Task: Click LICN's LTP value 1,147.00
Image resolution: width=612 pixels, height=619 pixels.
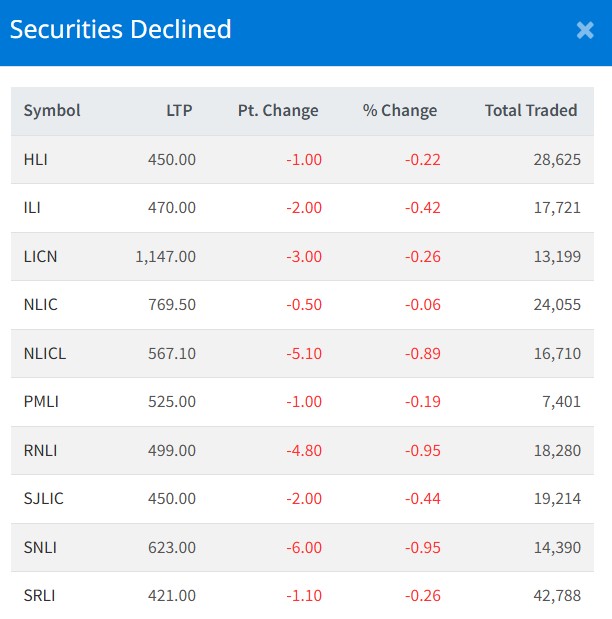Action: (x=166, y=257)
